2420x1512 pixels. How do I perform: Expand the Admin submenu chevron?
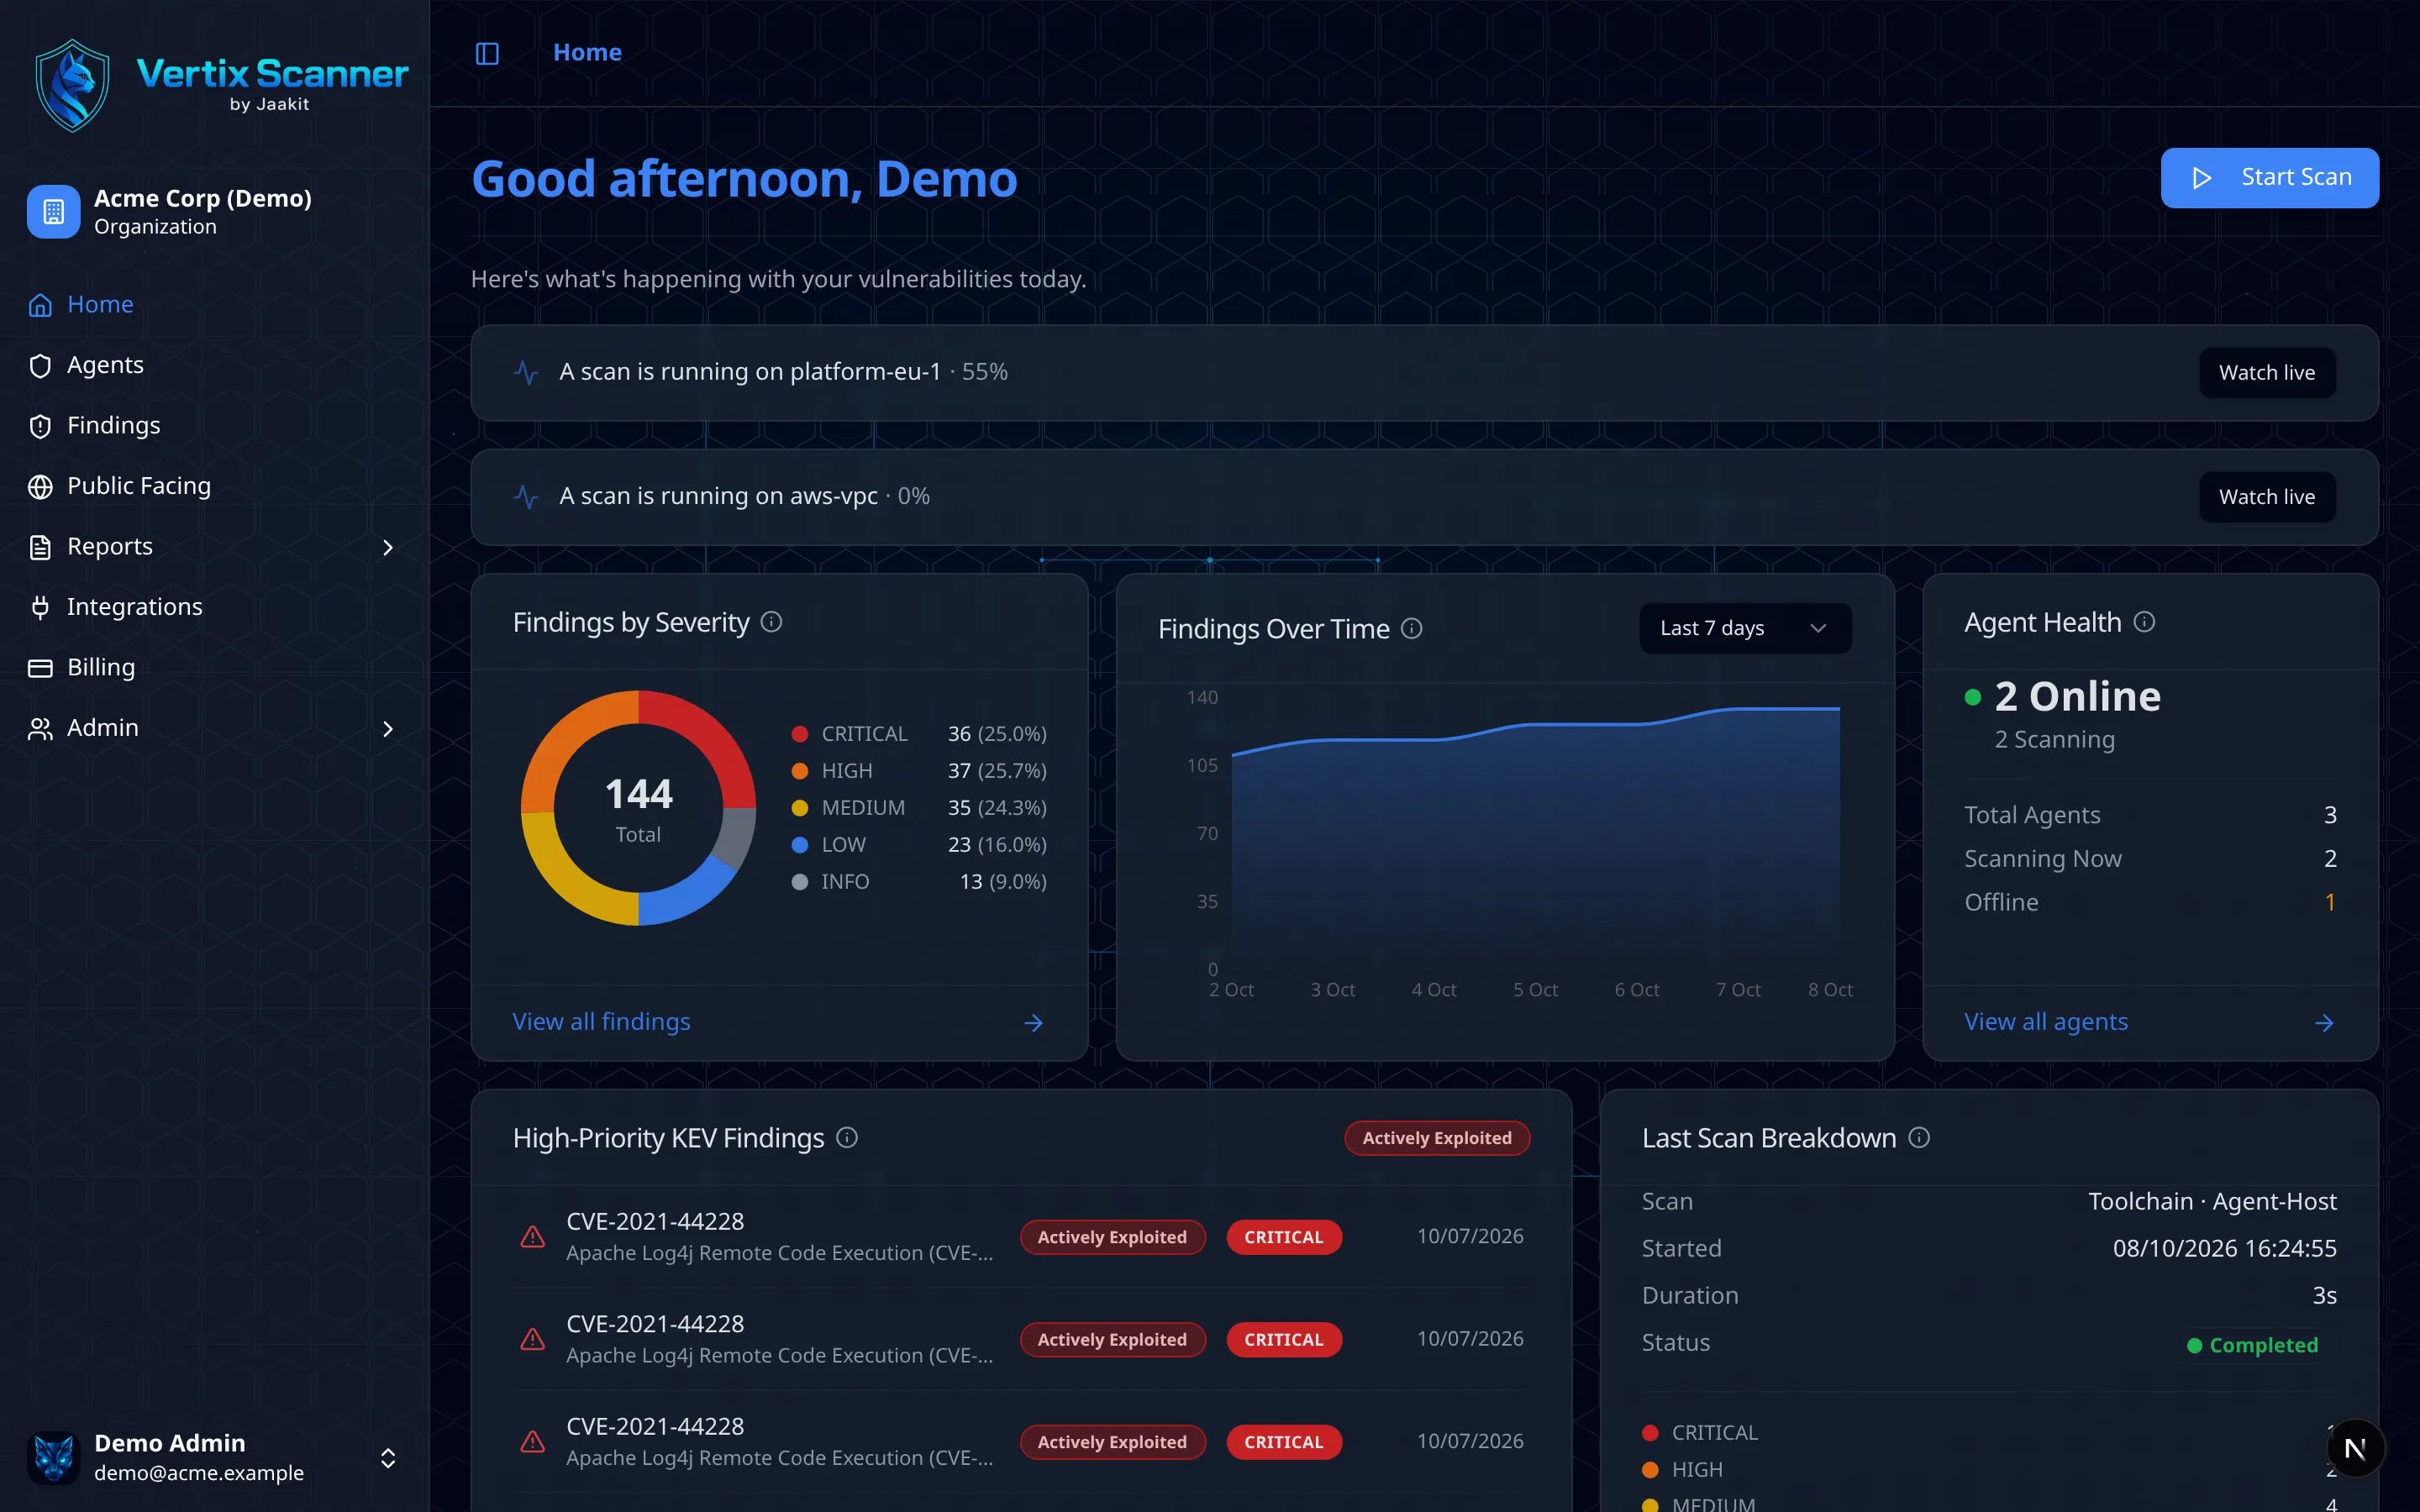click(388, 729)
